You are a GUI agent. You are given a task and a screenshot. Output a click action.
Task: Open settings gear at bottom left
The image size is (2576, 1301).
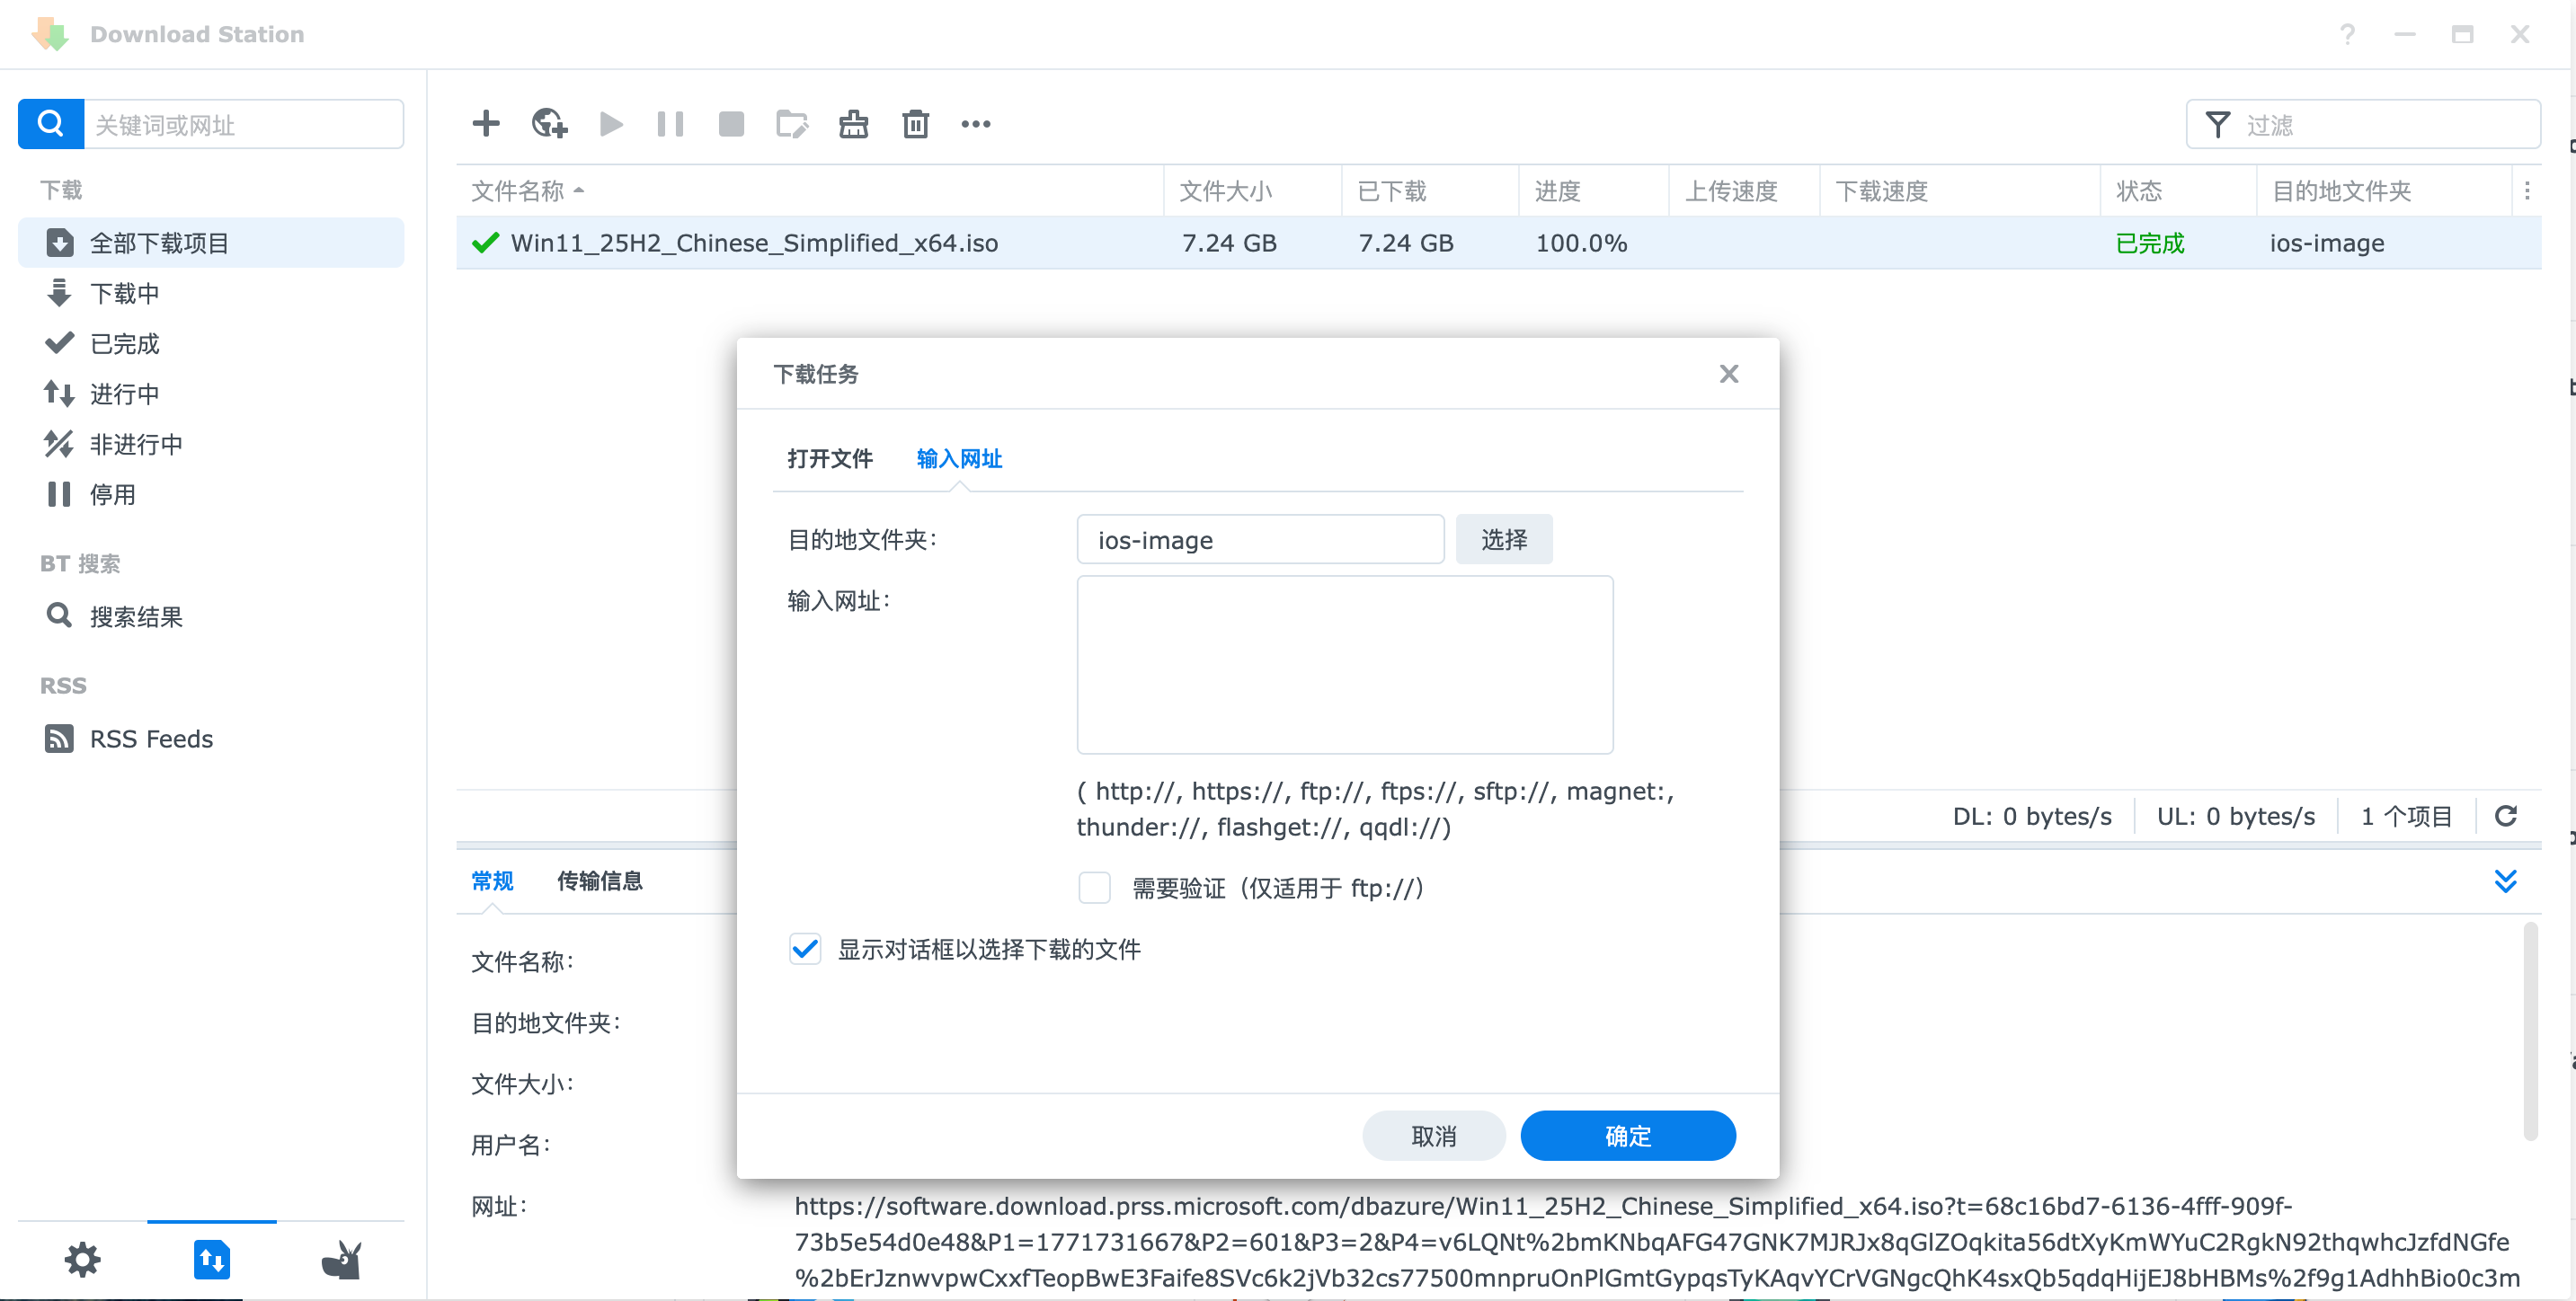click(x=82, y=1260)
